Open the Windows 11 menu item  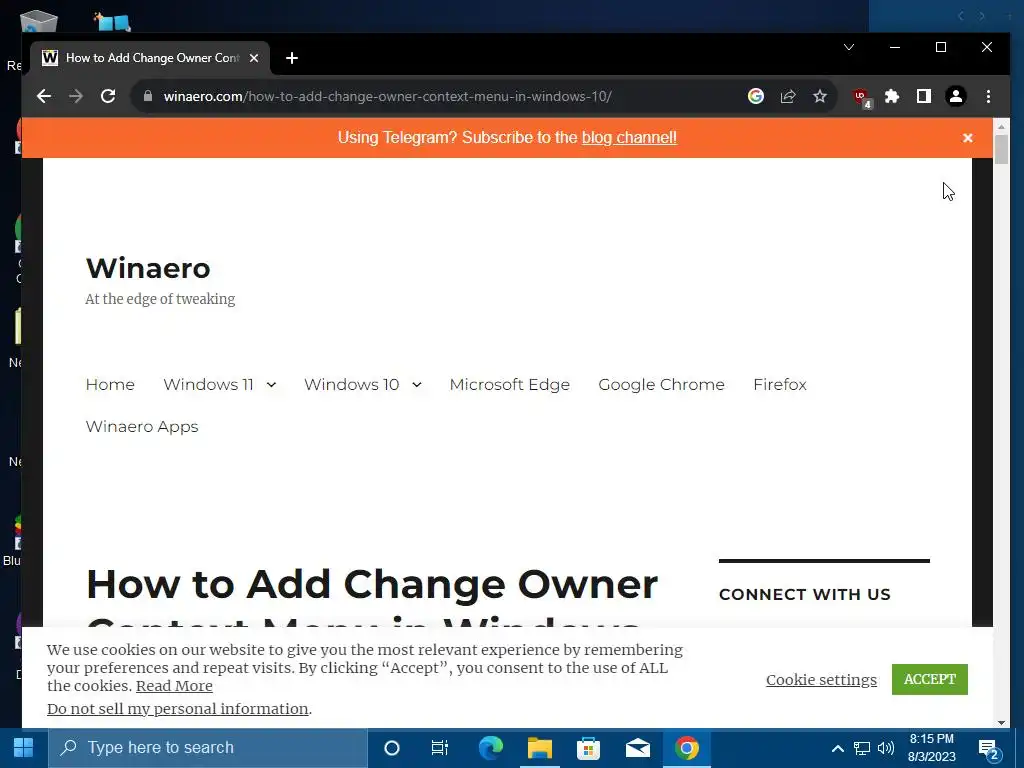(x=208, y=385)
